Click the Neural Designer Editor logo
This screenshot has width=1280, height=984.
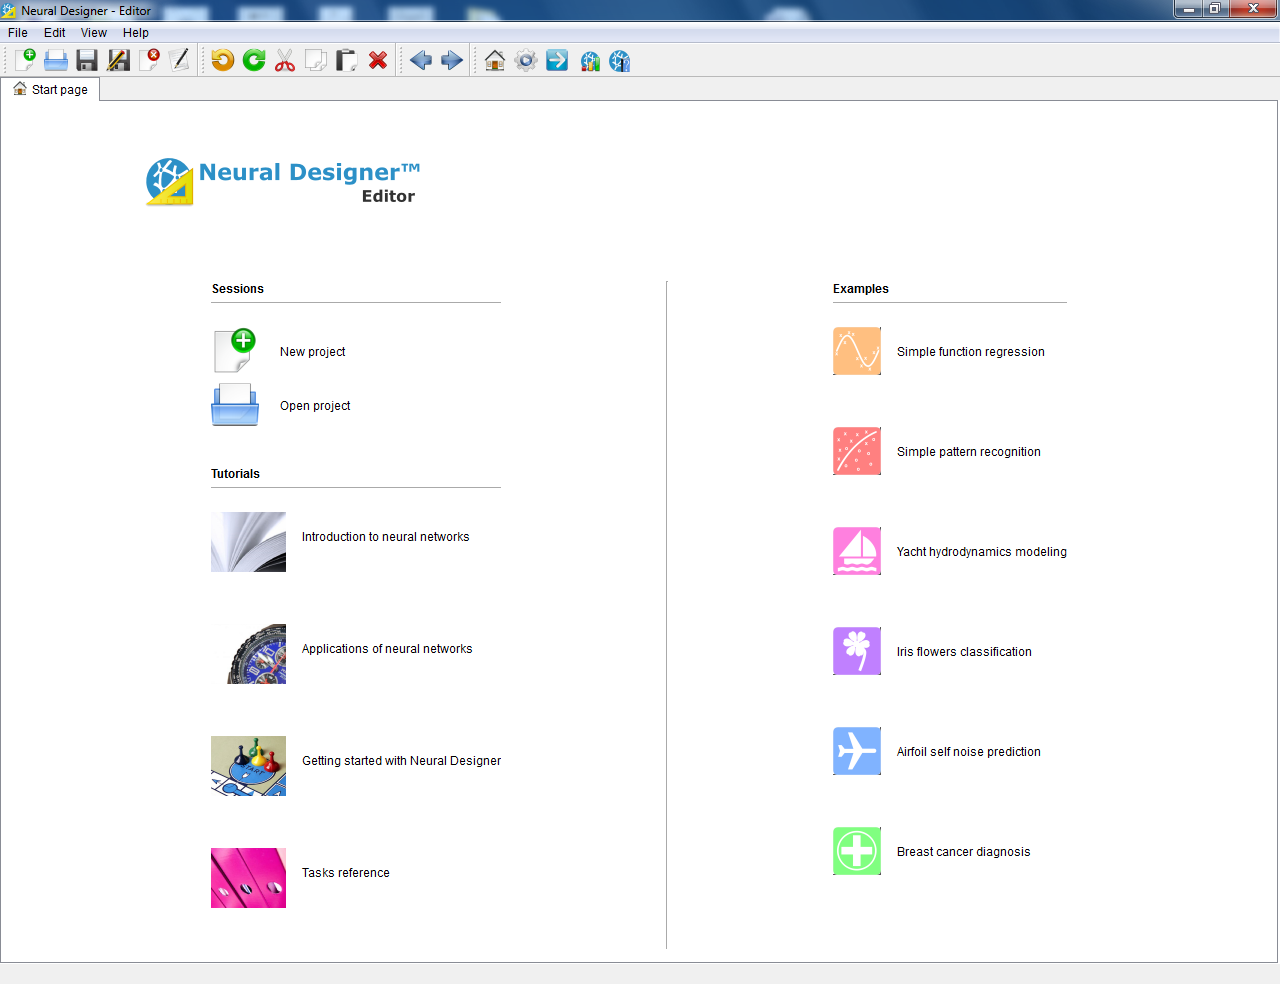point(283,182)
